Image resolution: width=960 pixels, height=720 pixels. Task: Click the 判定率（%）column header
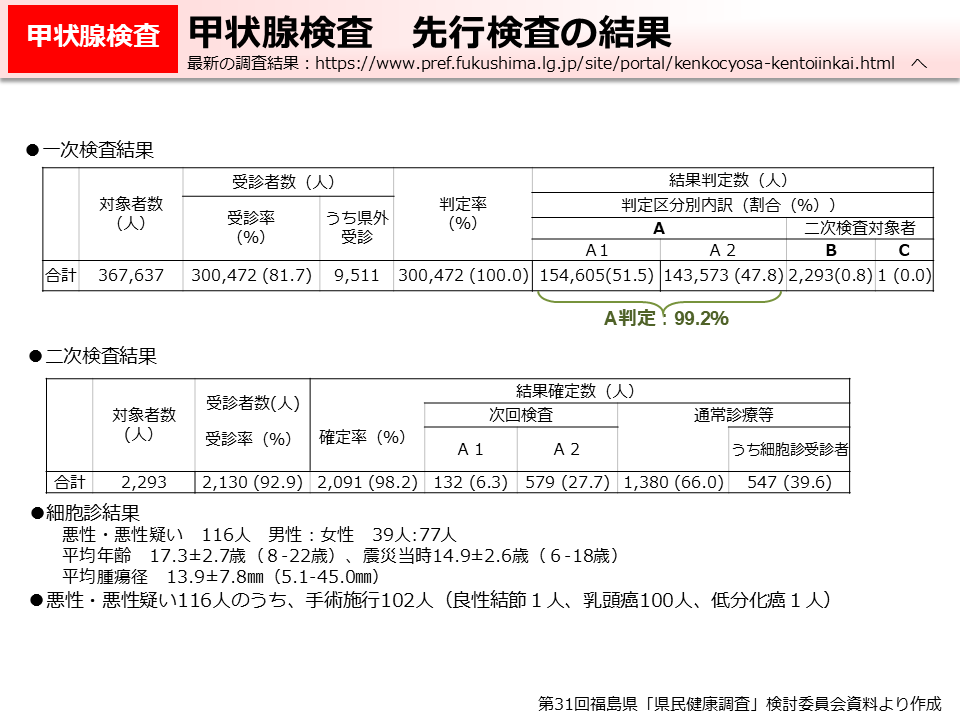[x=461, y=214]
